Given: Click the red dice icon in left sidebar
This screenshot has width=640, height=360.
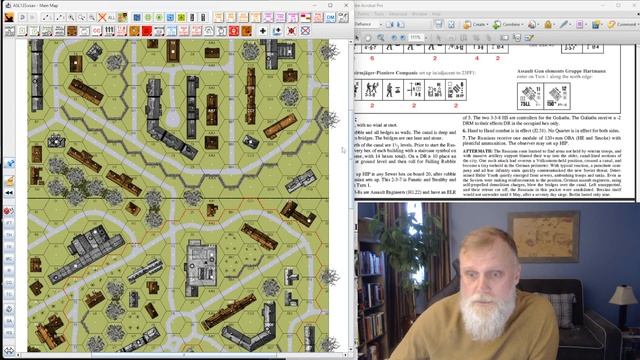Looking at the screenshot, I should tap(9, 211).
